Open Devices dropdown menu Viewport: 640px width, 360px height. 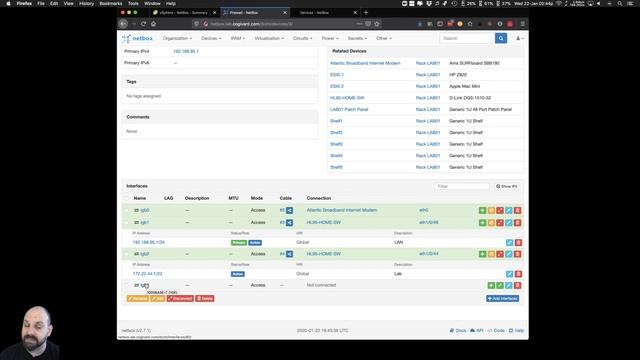point(211,38)
